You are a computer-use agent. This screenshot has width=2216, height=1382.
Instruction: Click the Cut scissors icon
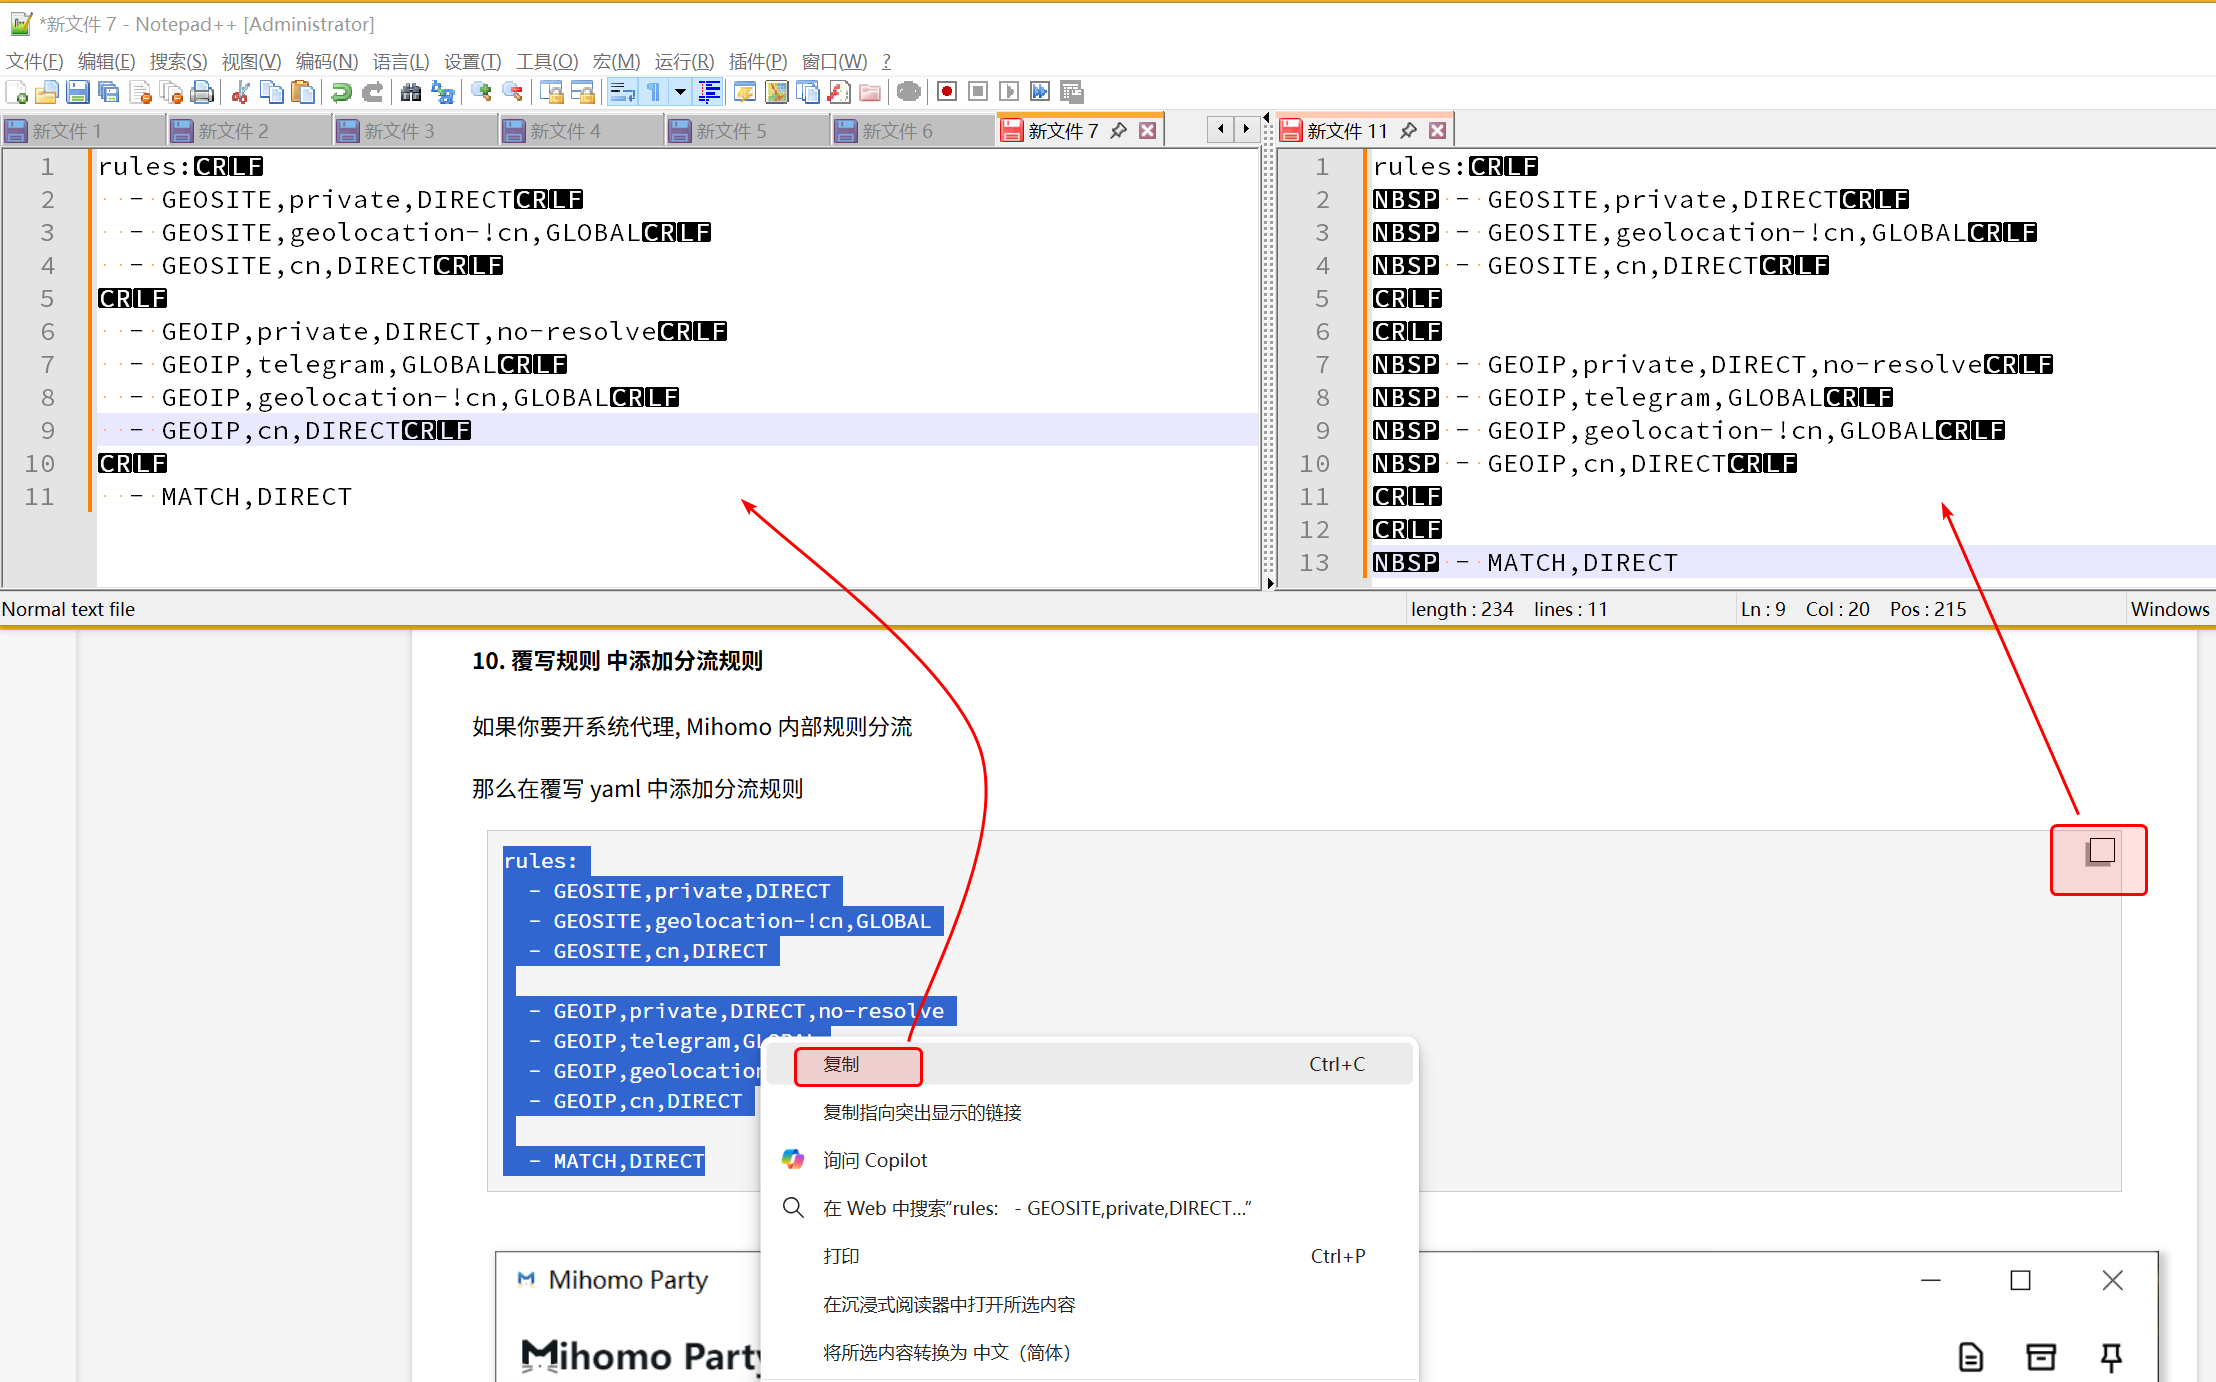(x=240, y=92)
